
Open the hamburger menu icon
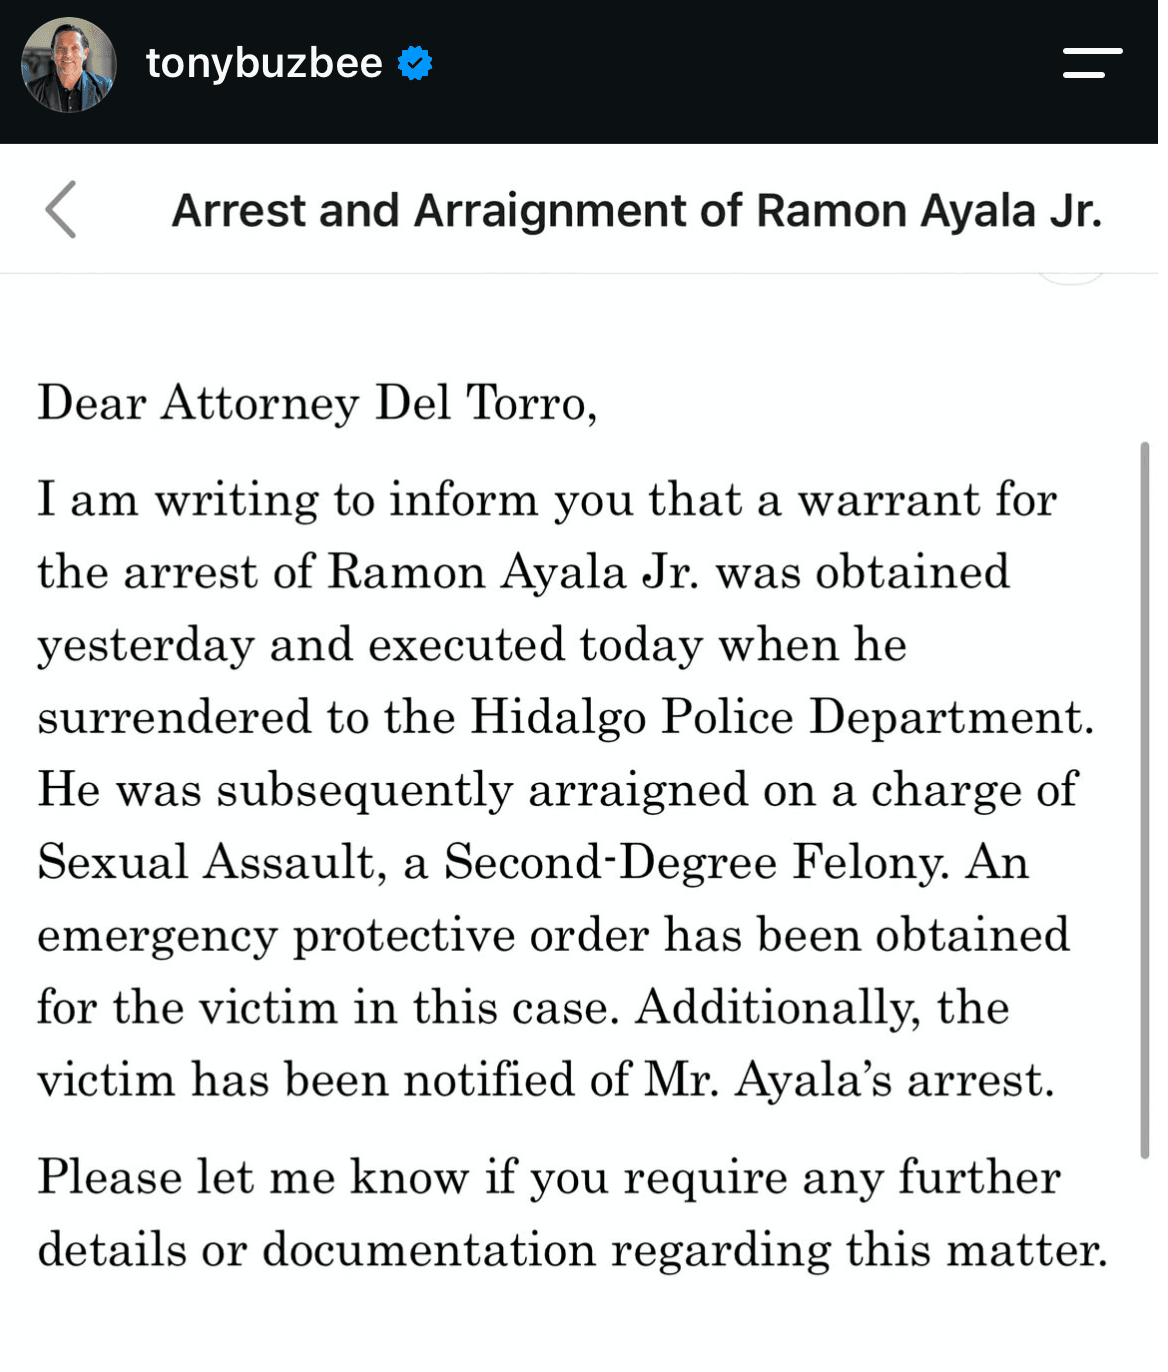click(x=1092, y=63)
